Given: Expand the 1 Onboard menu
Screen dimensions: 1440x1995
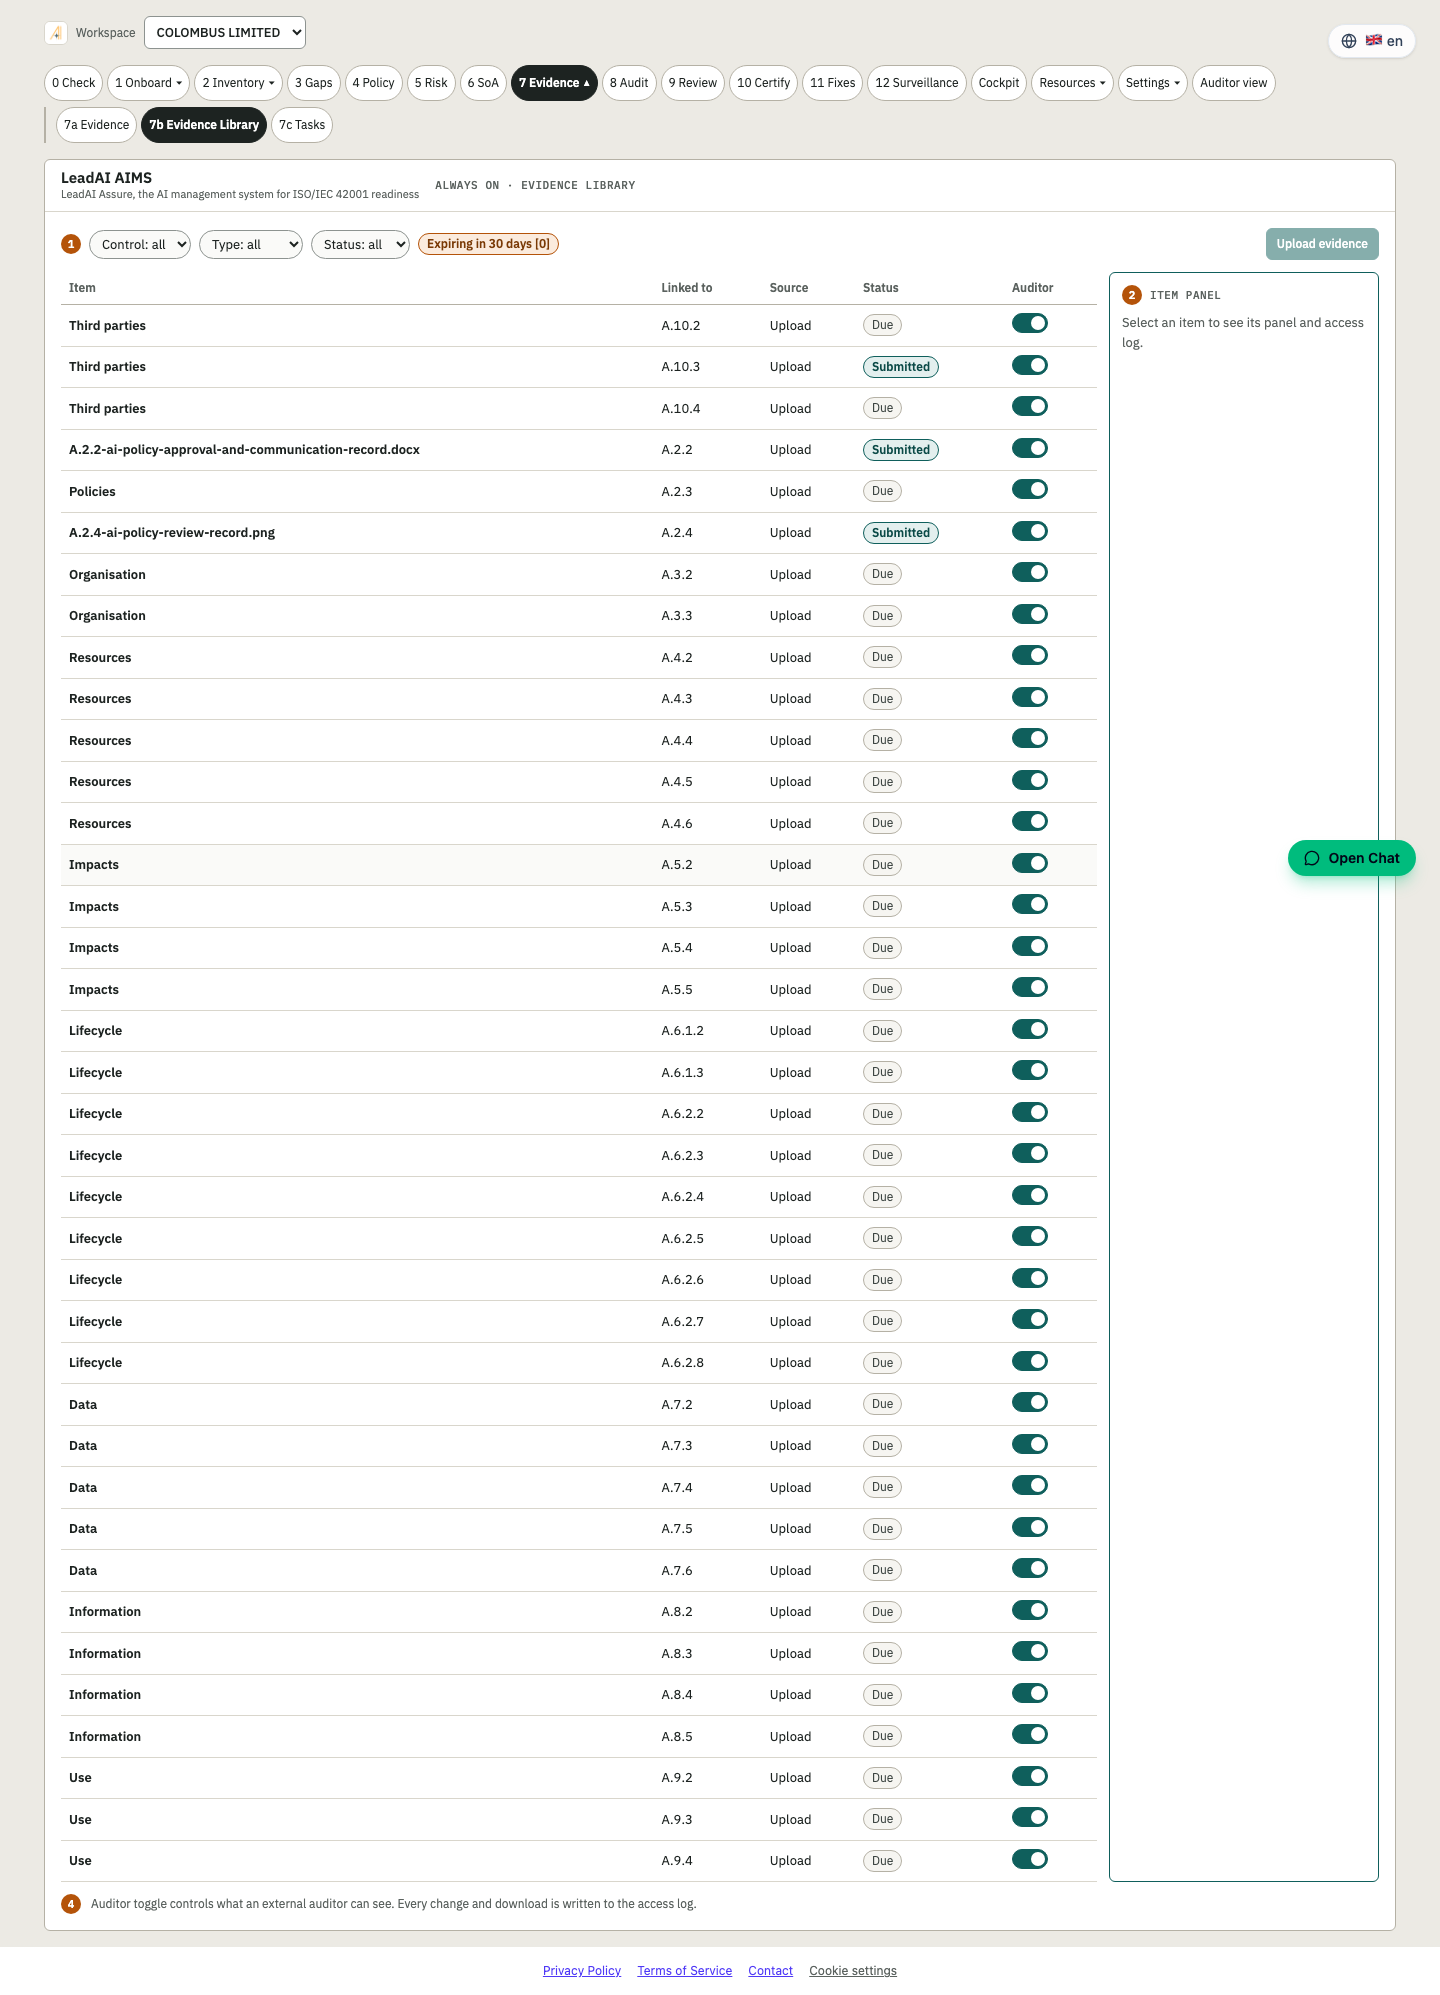Looking at the screenshot, I should pyautogui.click(x=149, y=83).
